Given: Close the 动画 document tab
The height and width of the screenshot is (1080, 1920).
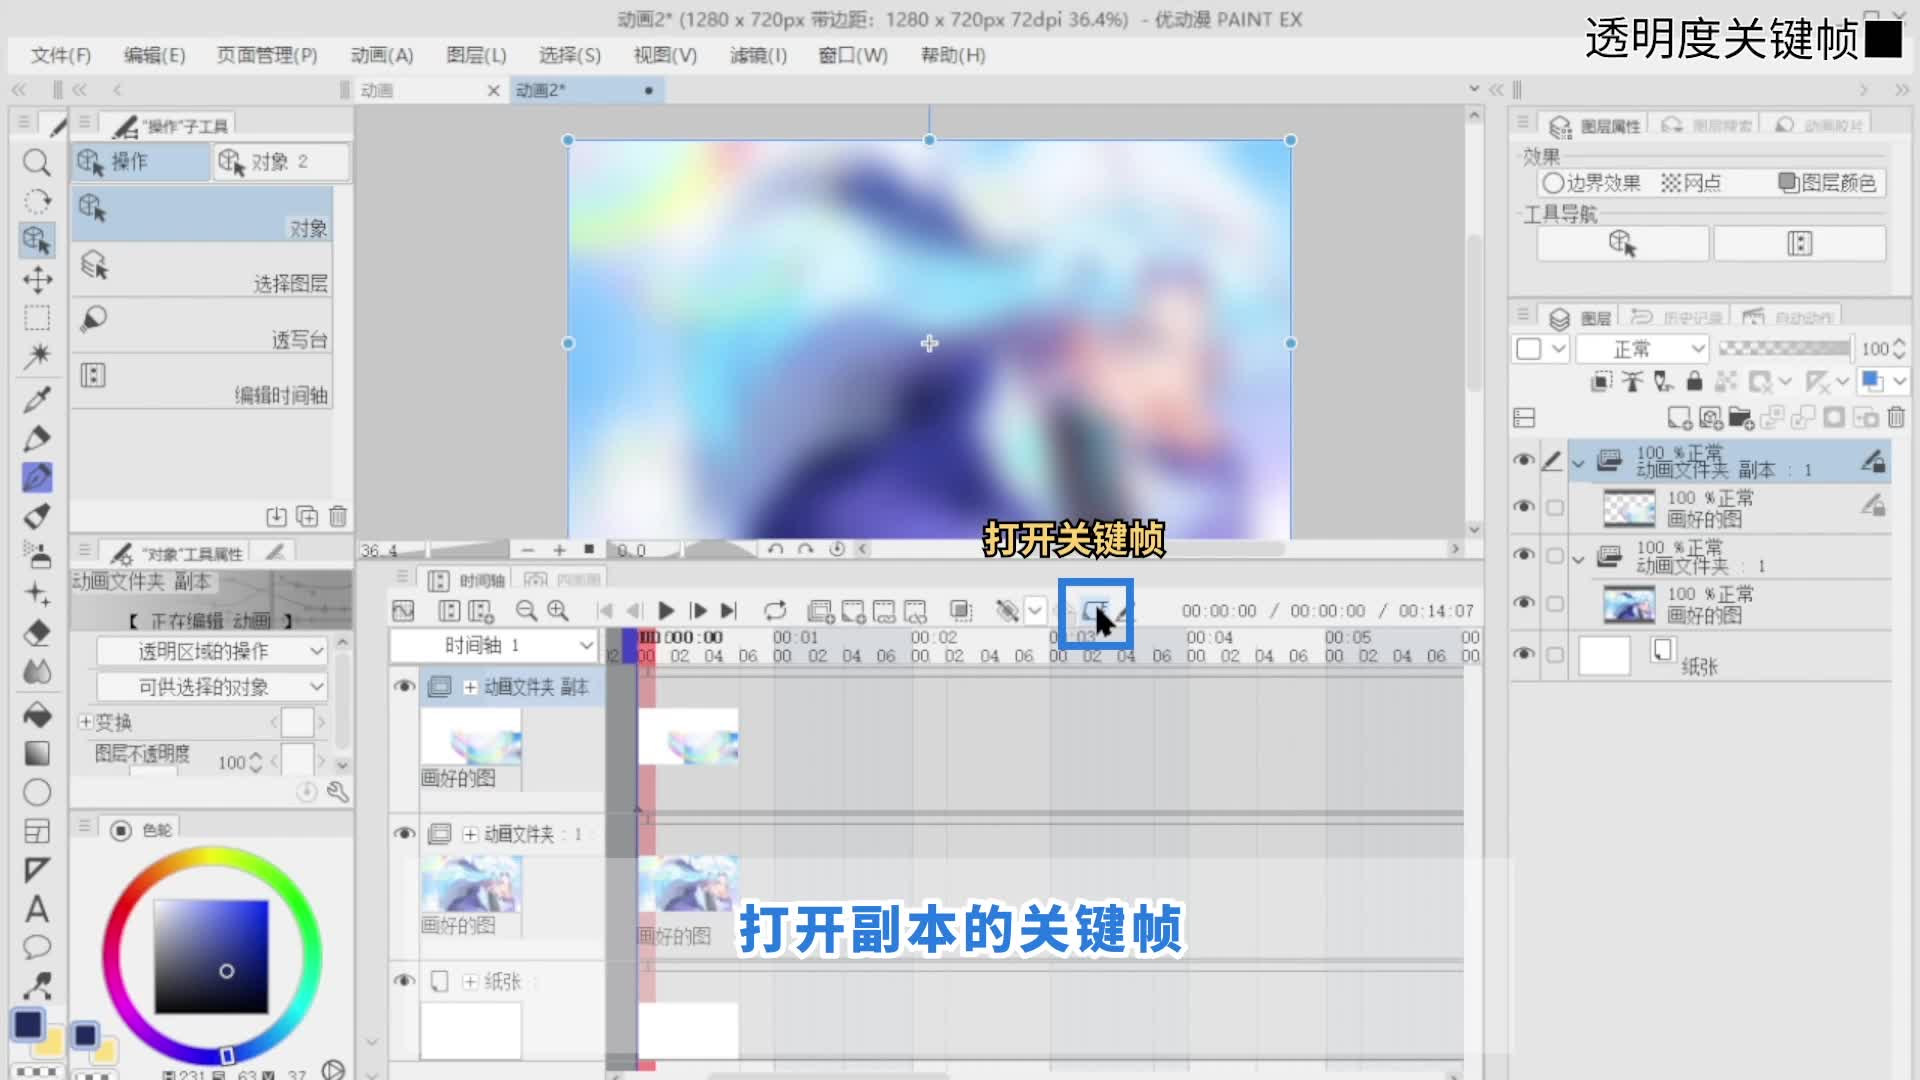Looking at the screenshot, I should tap(493, 91).
